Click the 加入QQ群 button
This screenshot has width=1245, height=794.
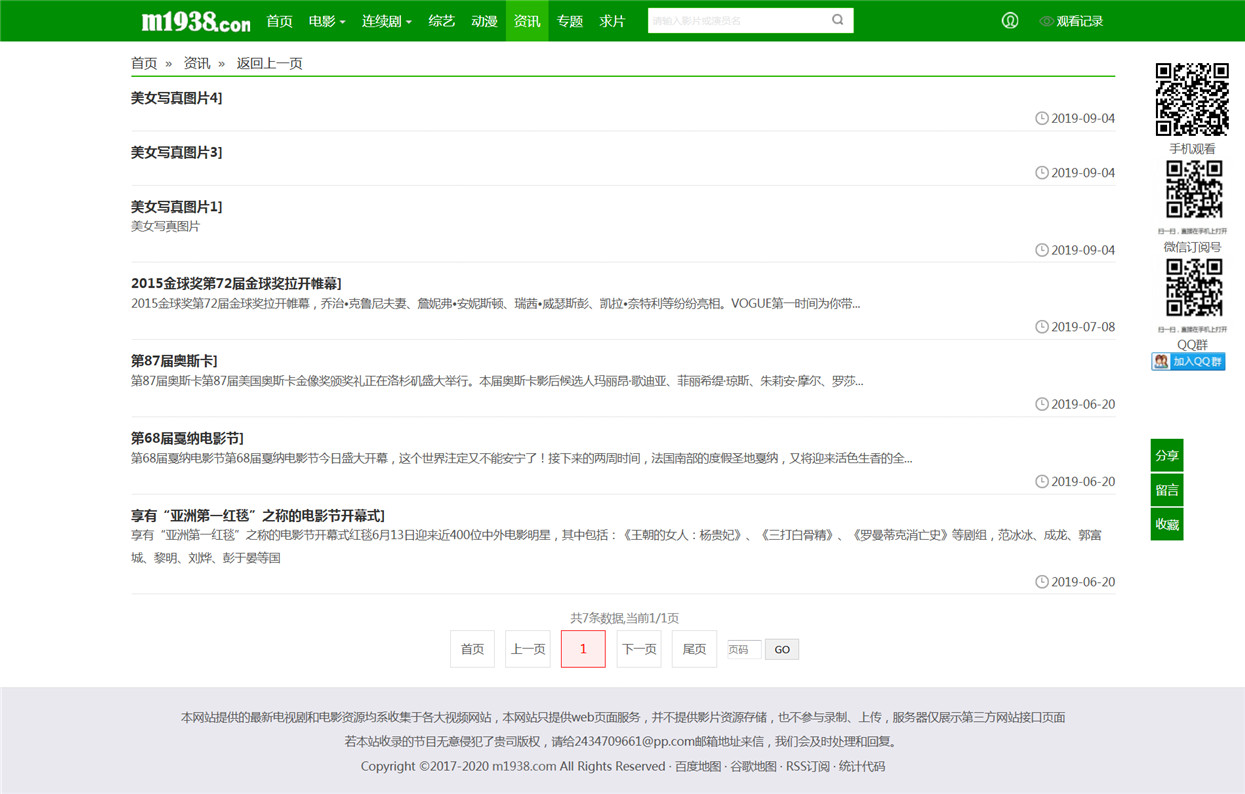point(1188,361)
